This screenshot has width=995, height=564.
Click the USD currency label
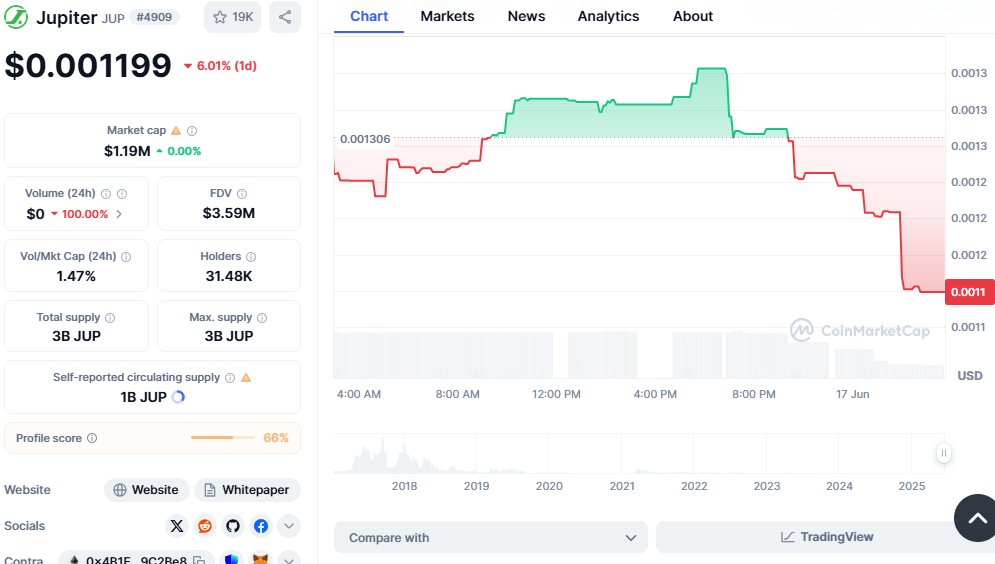pos(970,376)
